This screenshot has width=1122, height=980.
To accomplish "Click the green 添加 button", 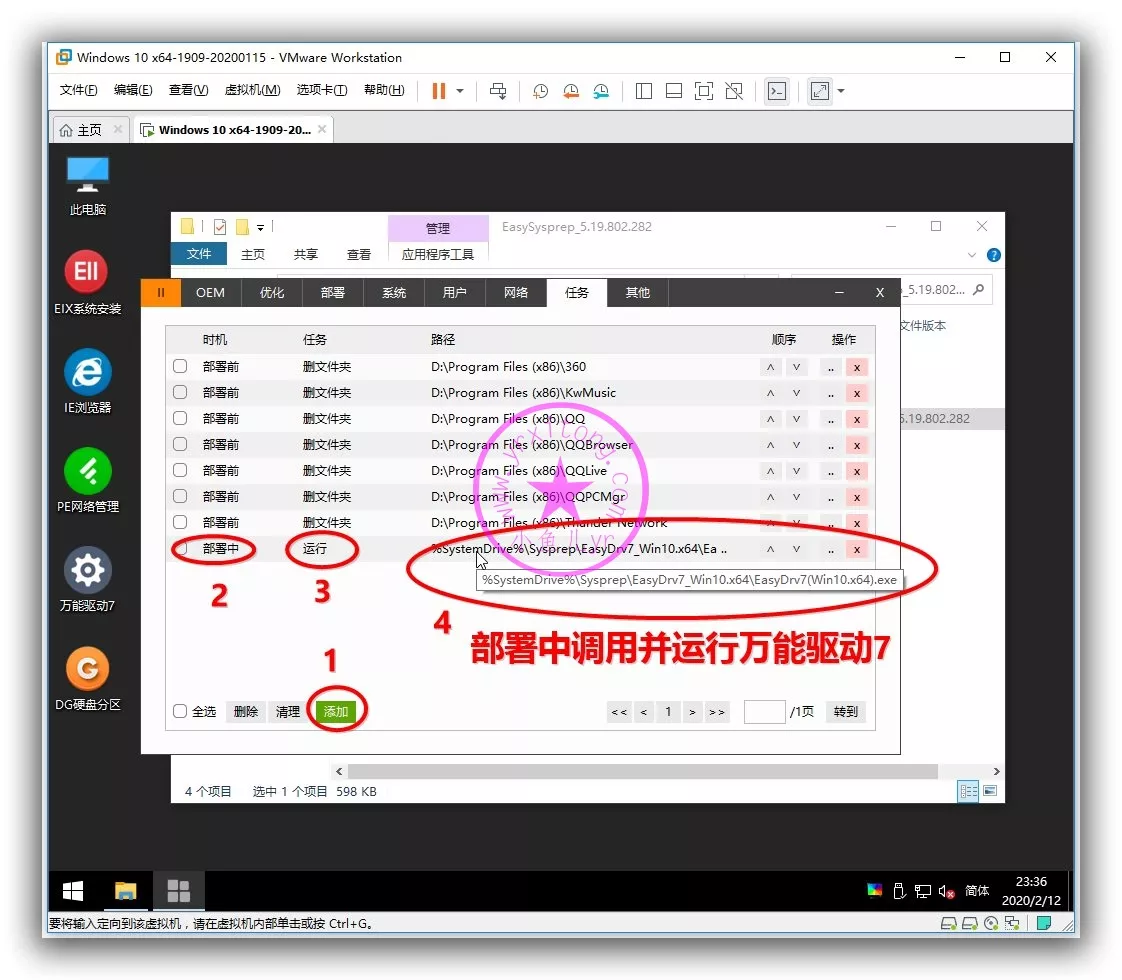I will [x=336, y=712].
